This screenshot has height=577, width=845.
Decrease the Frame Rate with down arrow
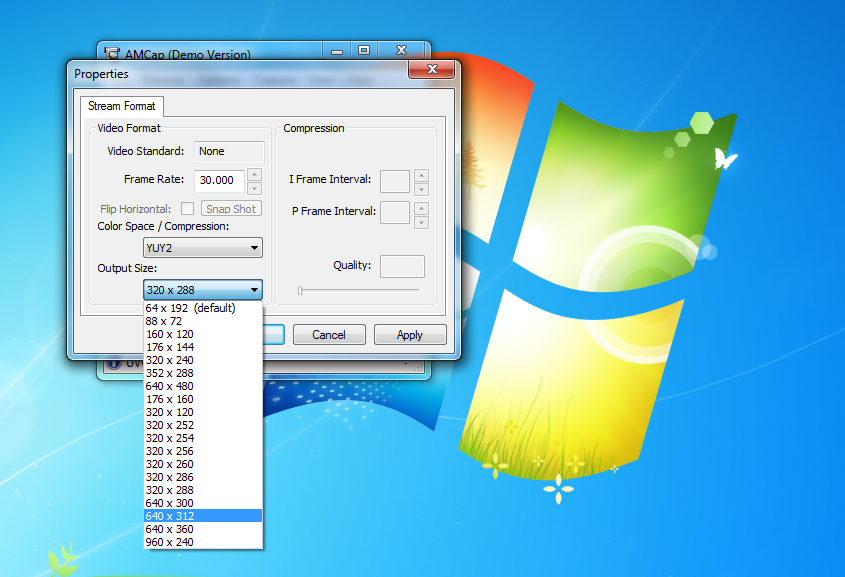(254, 188)
